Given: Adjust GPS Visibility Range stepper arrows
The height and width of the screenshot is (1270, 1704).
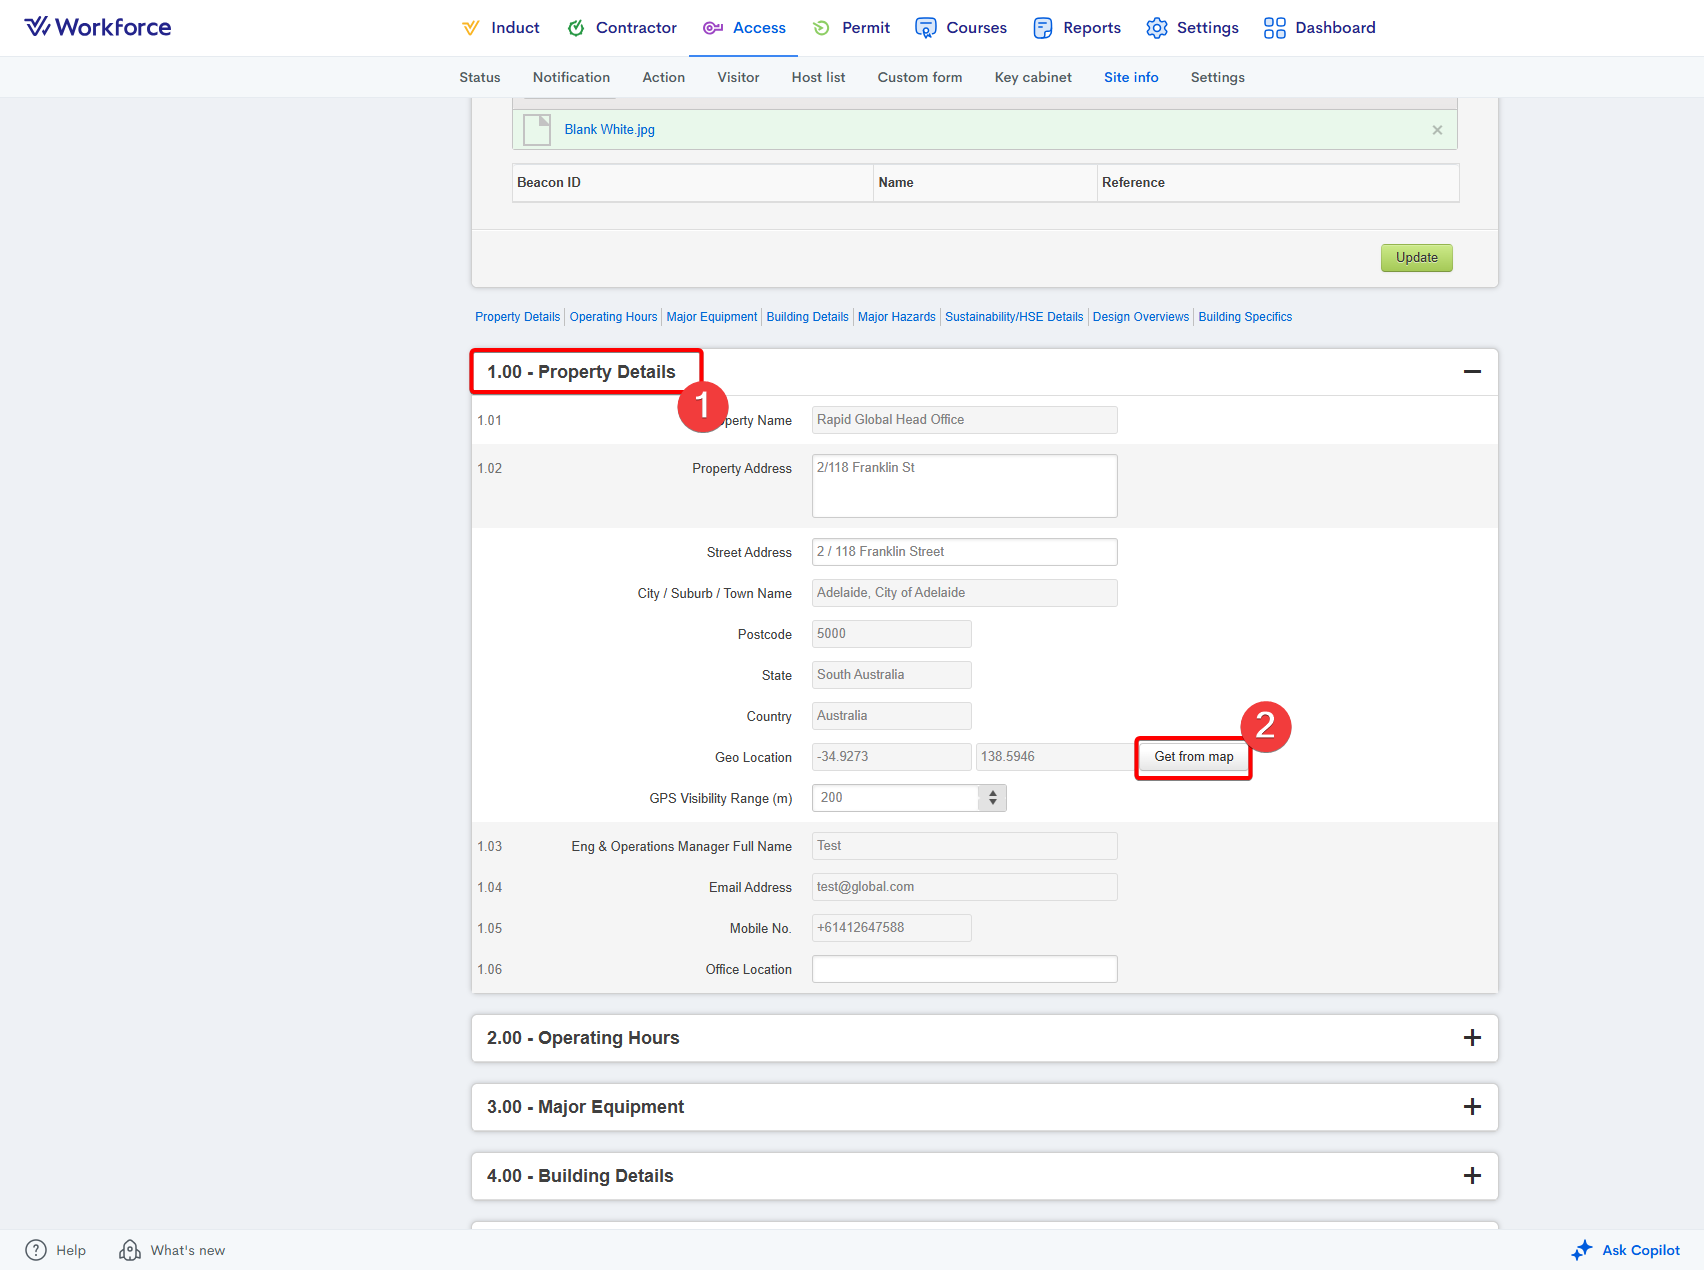Looking at the screenshot, I should point(992,798).
